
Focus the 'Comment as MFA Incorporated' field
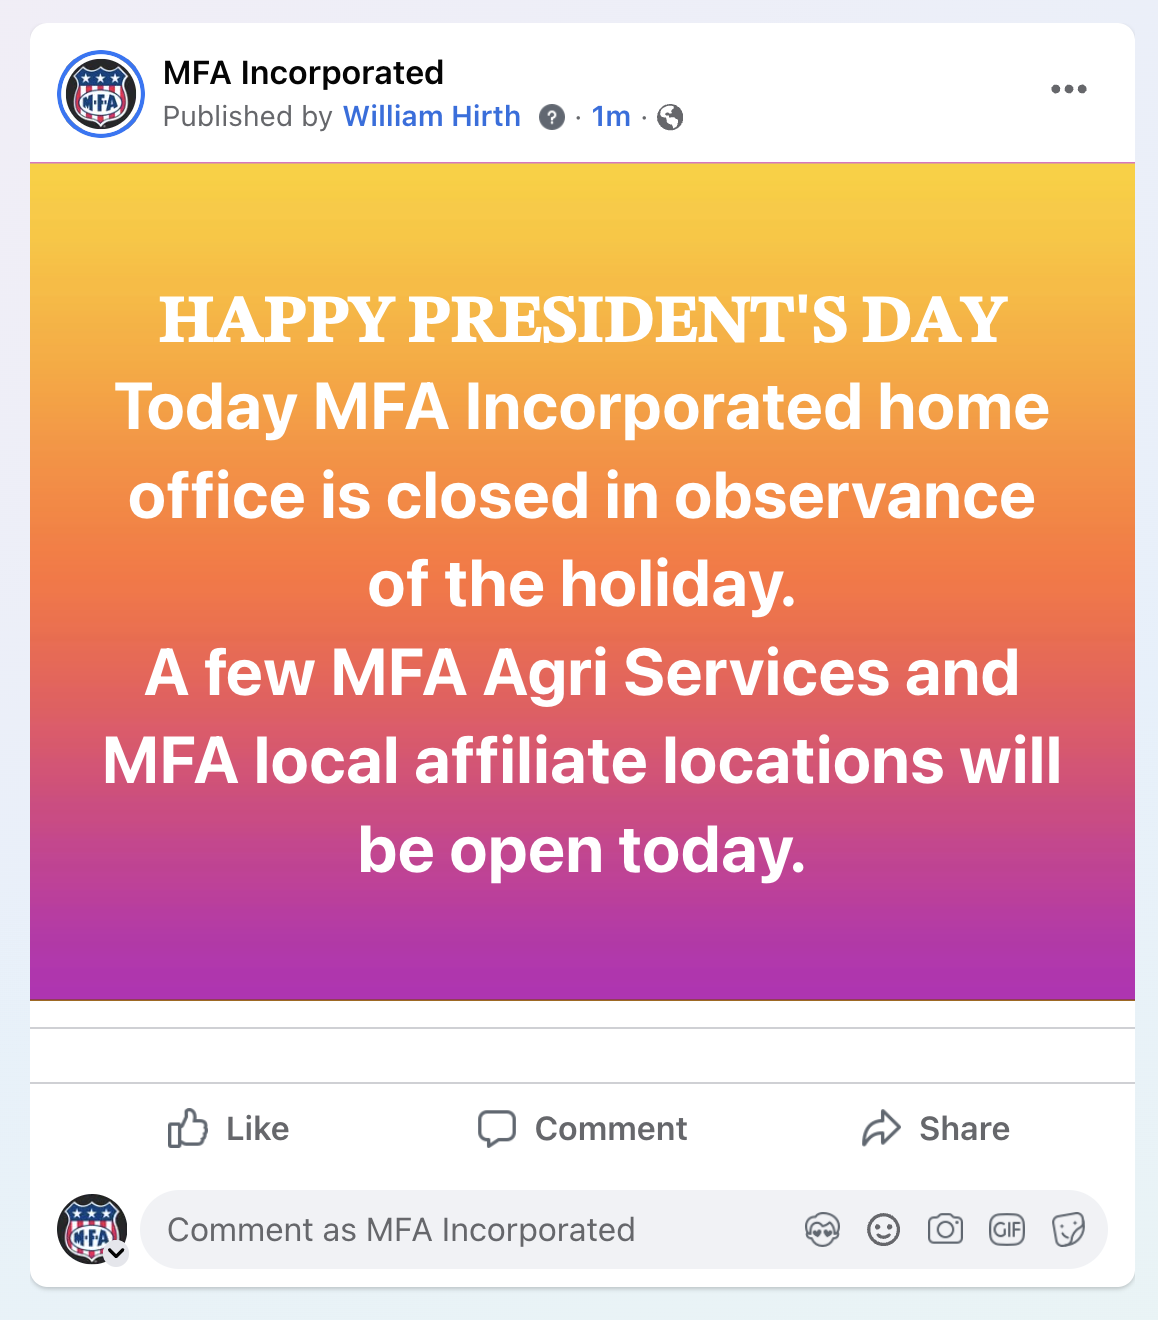click(470, 1229)
